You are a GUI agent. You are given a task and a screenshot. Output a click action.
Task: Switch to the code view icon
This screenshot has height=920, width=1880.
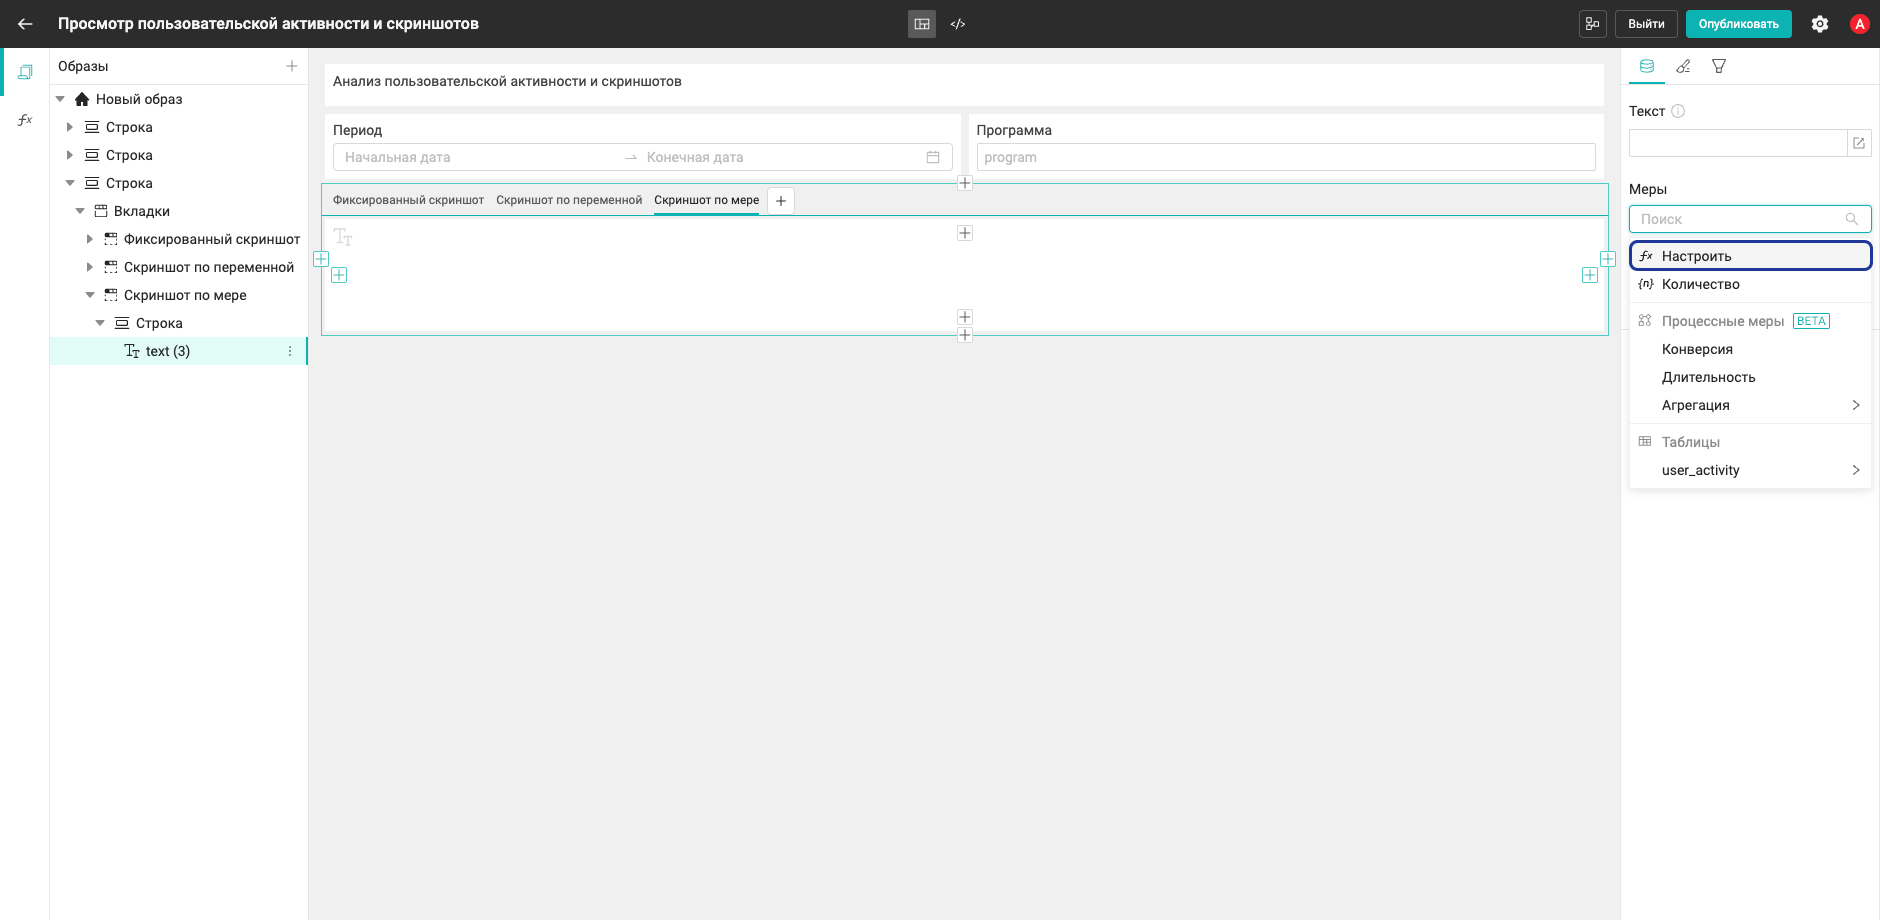tap(958, 24)
